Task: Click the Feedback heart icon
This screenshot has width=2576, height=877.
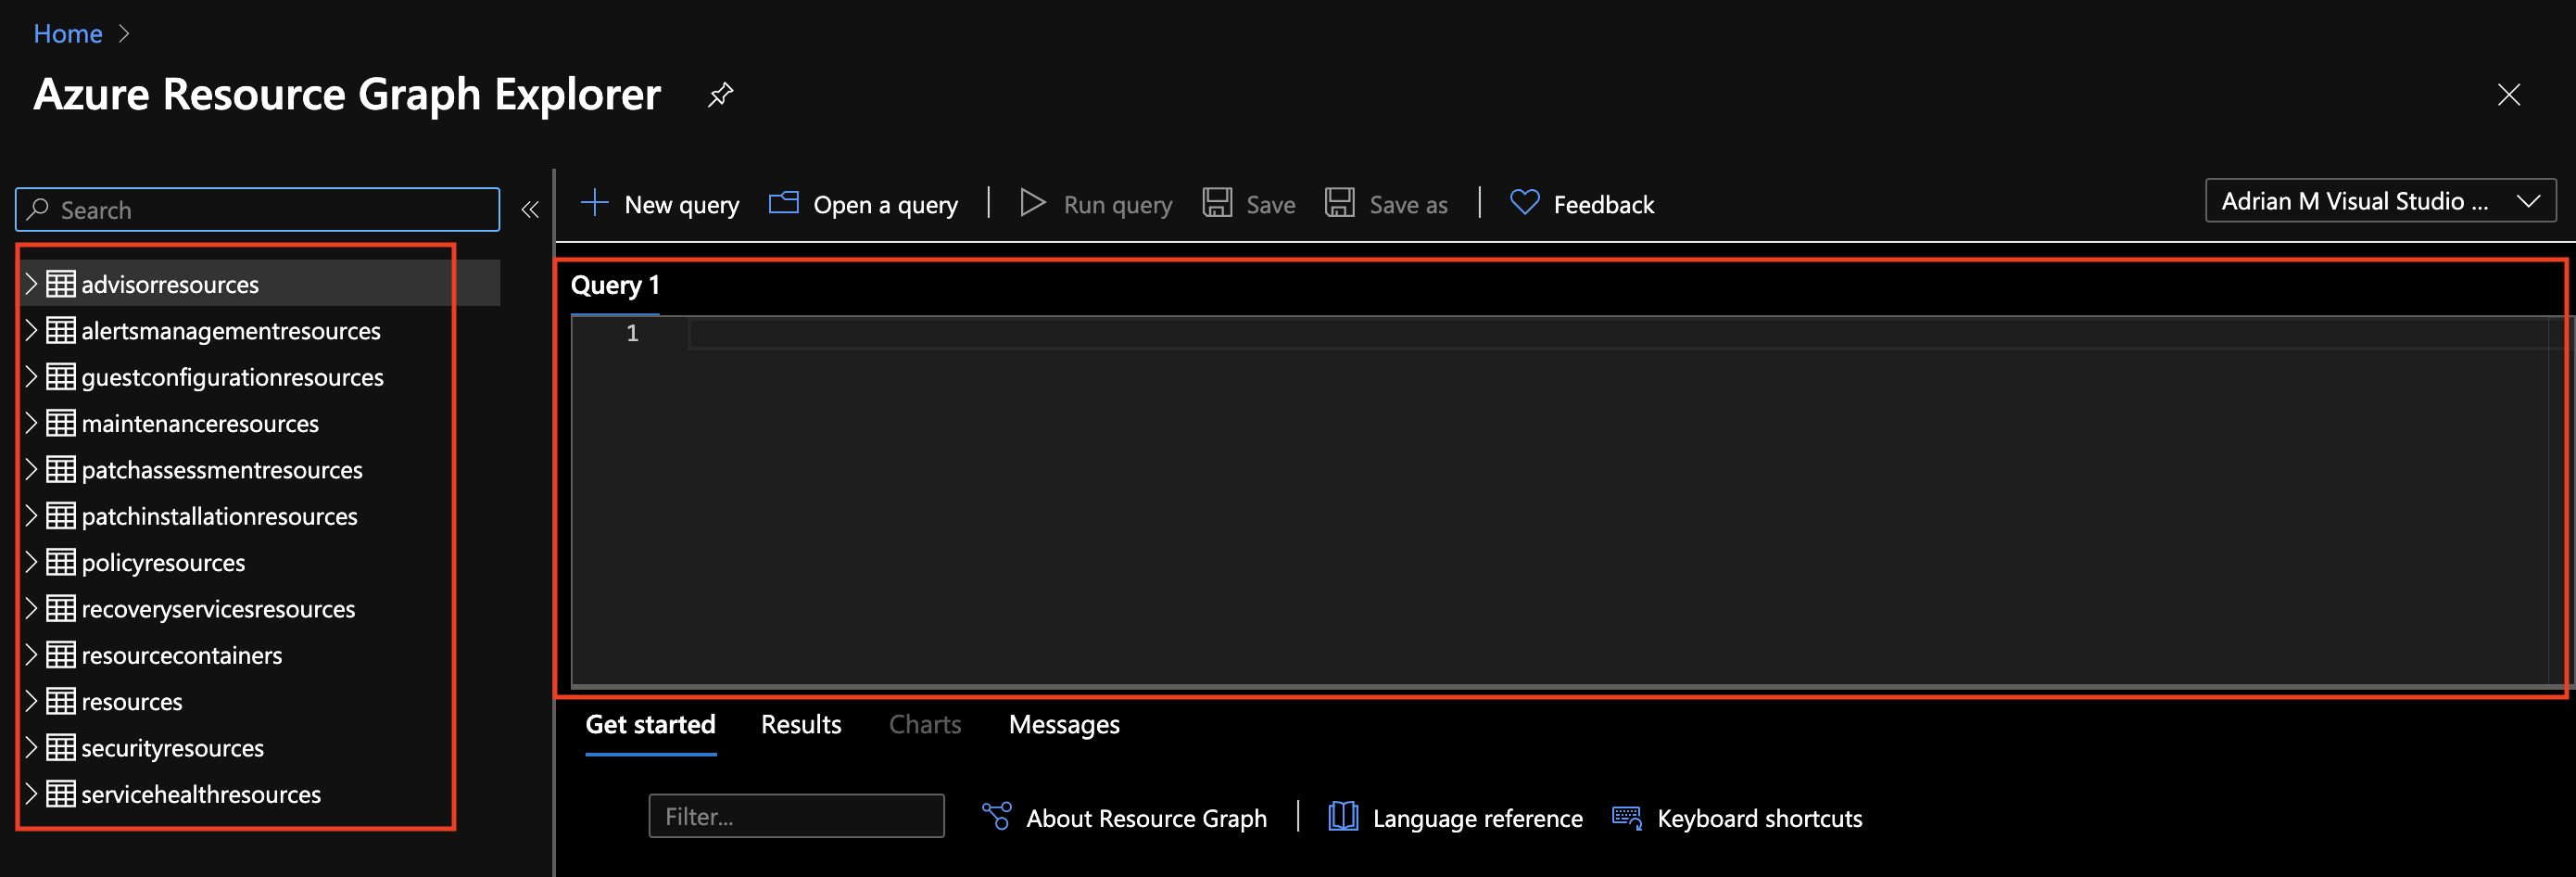Action: 1524,203
